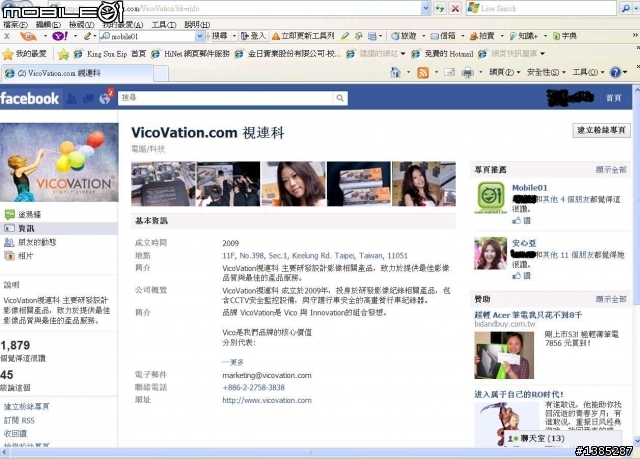Click the add-to-favorites star icon
This screenshot has height=459, width=640.
point(63,54)
